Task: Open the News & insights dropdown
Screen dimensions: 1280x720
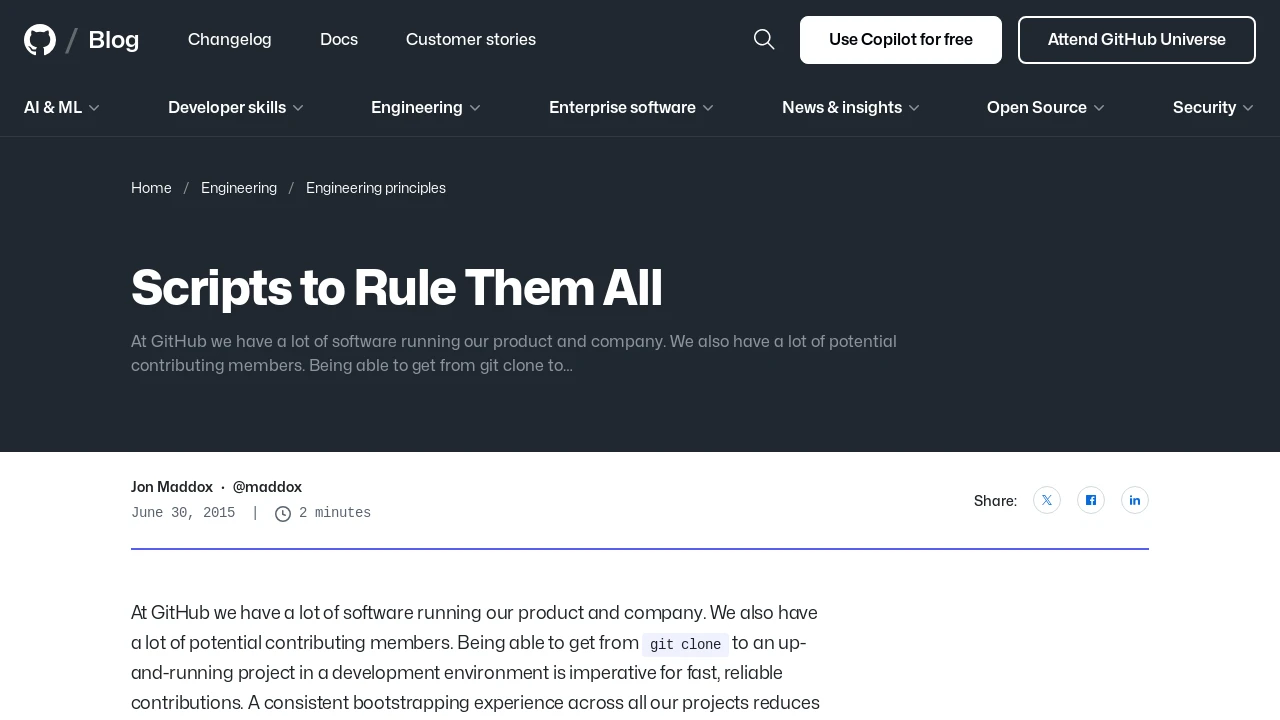Action: click(851, 107)
